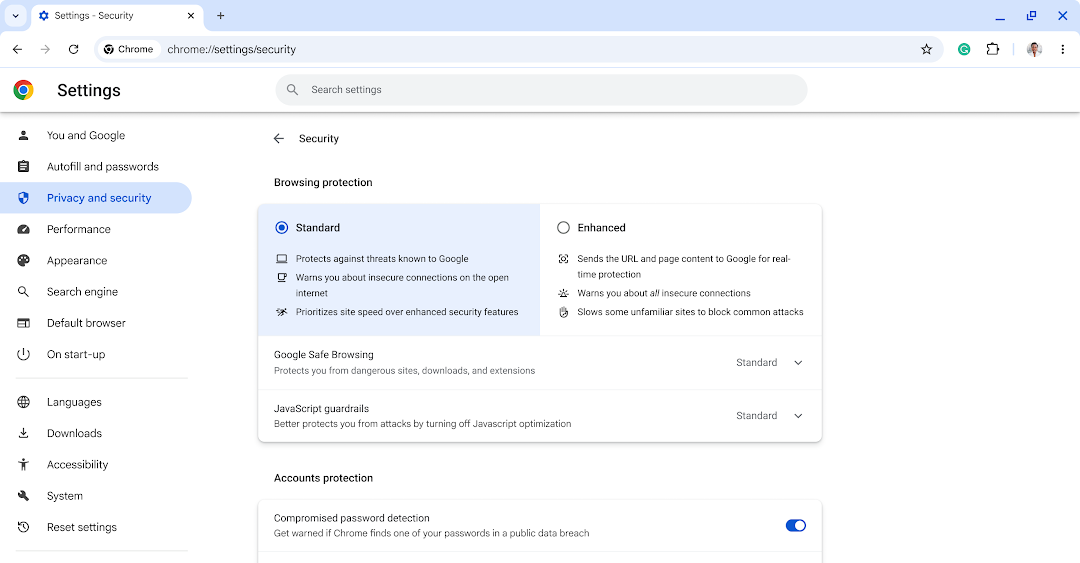Bookmark this page with the star icon
Viewport: 1080px width, 563px height.
pos(926,49)
